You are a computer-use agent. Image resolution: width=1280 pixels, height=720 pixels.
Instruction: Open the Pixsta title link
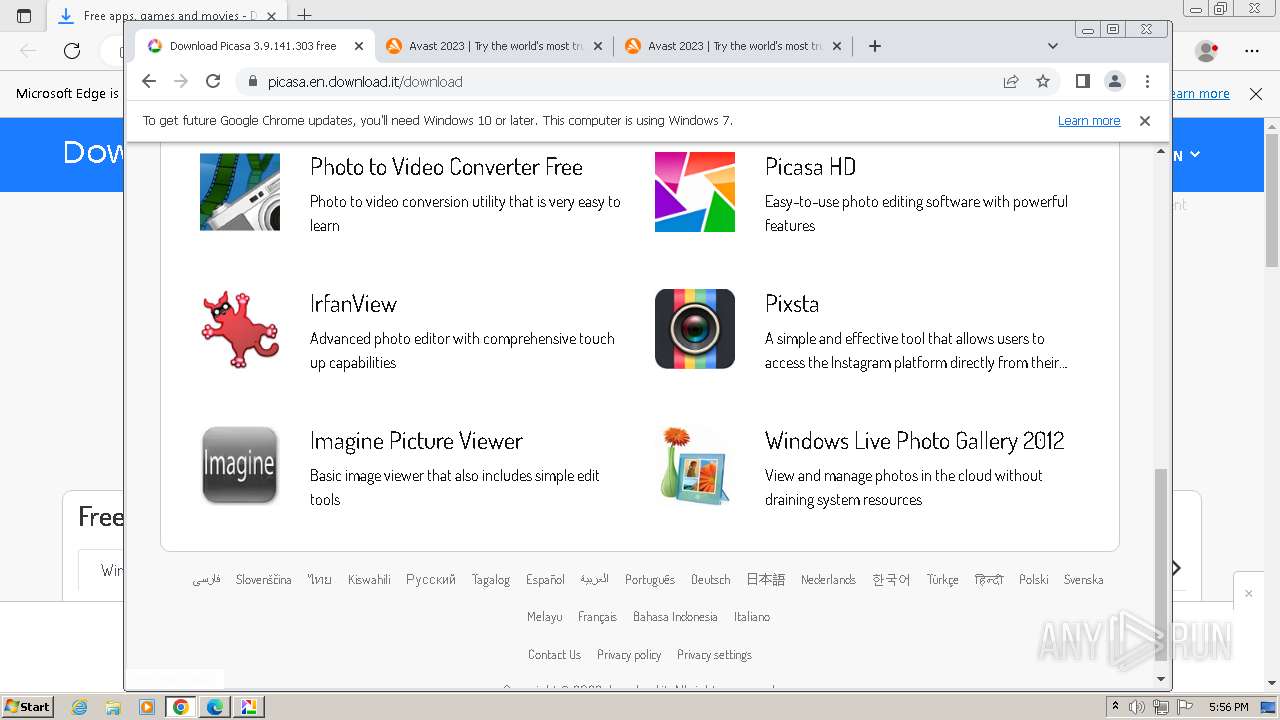click(x=792, y=304)
